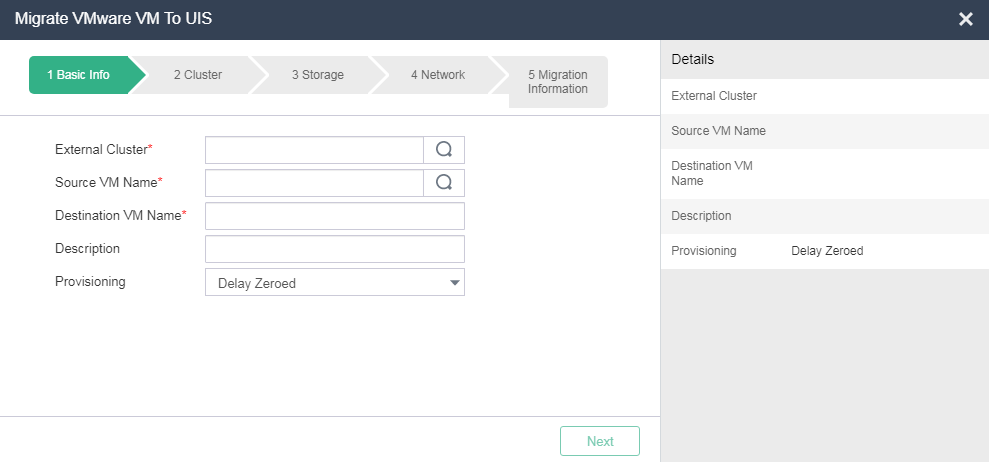The width and height of the screenshot is (989, 462).
Task: Go to the 2 Cluster step
Action: [x=198, y=75]
